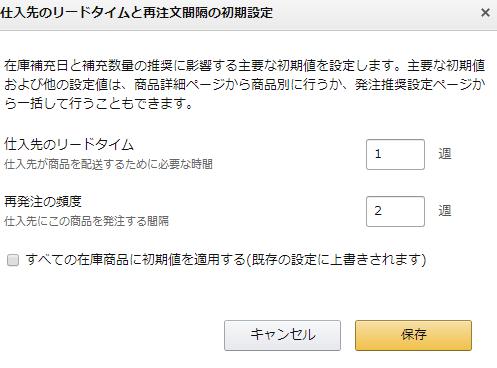Enable すべての在庫商品に初期値を適用する checkbox

click(x=13, y=260)
